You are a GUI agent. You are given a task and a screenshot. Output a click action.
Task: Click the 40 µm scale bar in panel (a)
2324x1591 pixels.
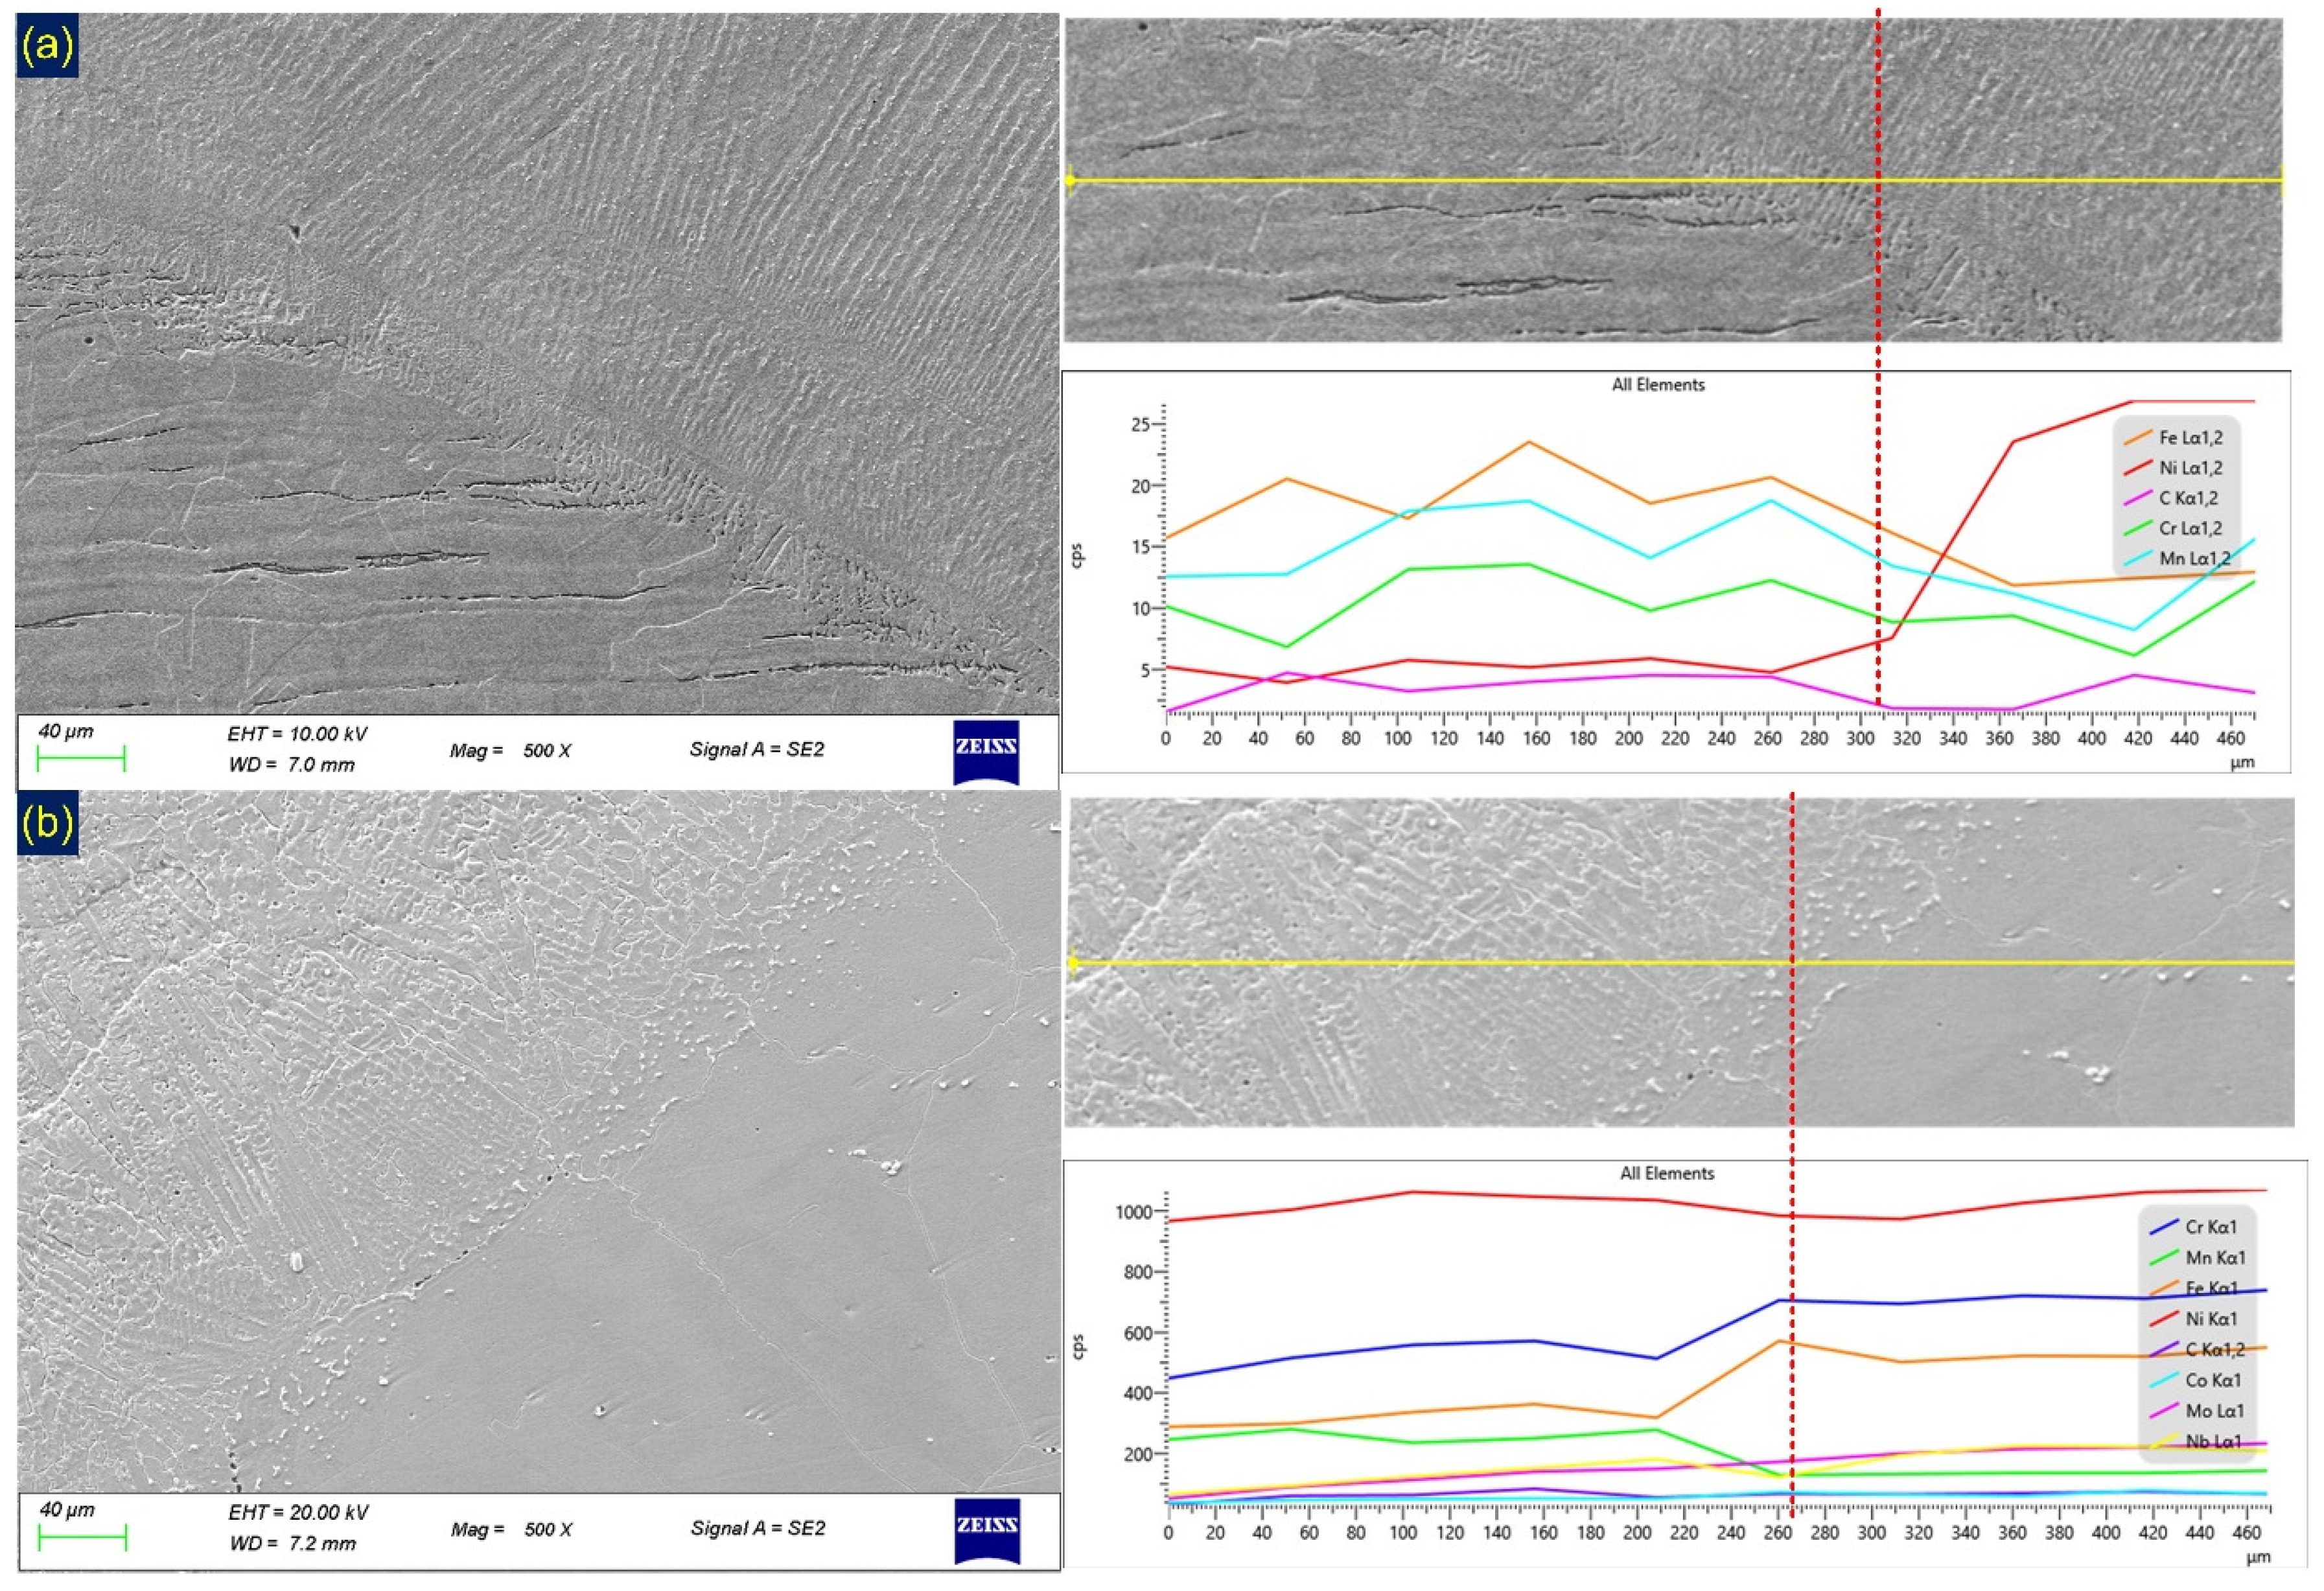point(81,759)
